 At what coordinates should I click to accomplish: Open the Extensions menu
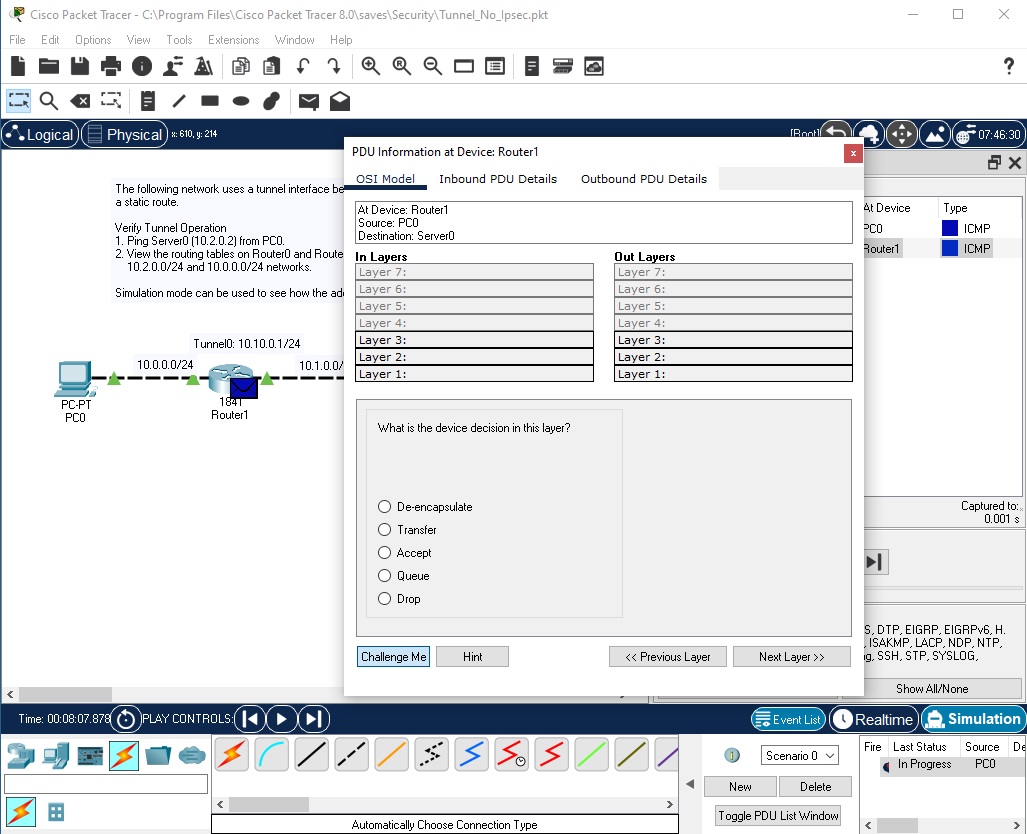(233, 40)
